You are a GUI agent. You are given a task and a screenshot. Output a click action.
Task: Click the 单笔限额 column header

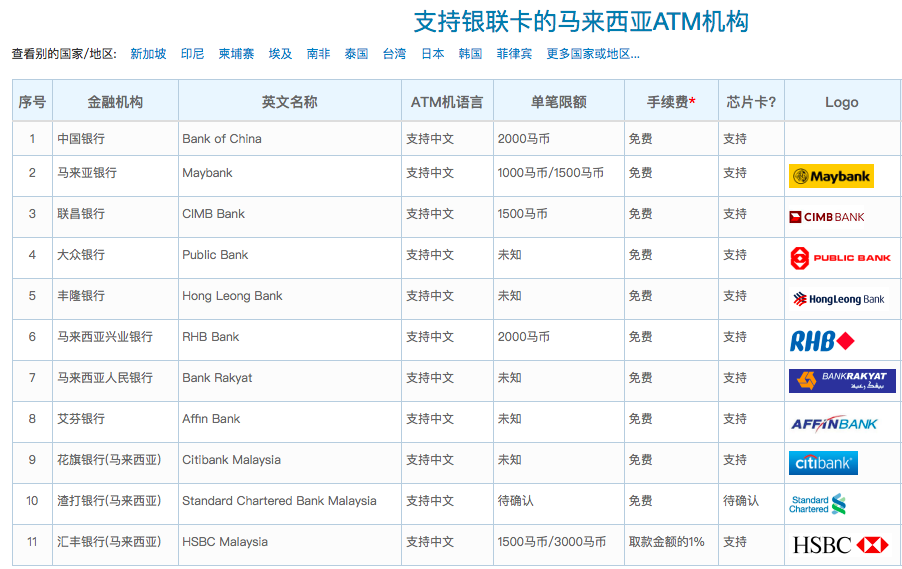[x=558, y=102]
